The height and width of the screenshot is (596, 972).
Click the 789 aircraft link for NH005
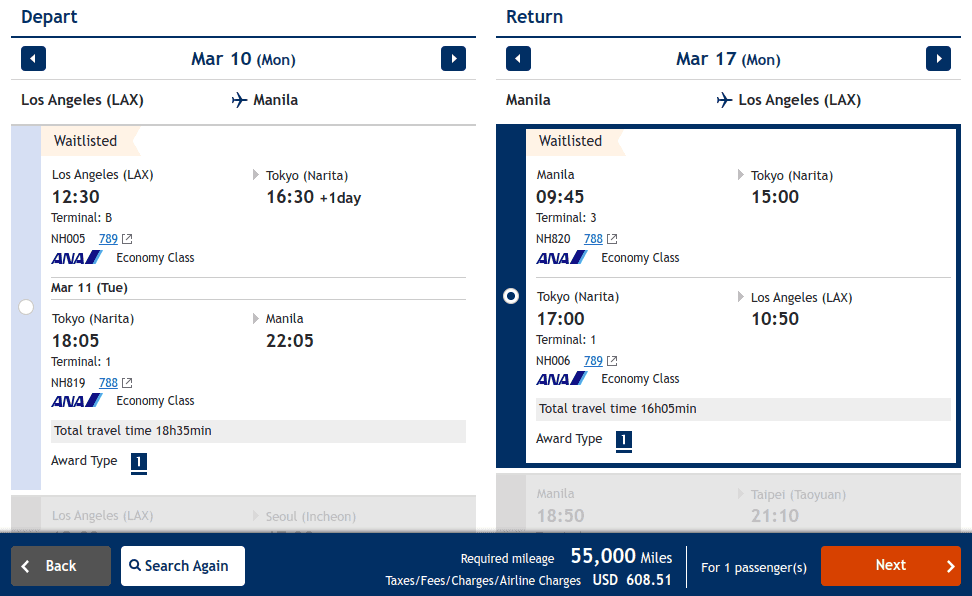click(x=108, y=239)
